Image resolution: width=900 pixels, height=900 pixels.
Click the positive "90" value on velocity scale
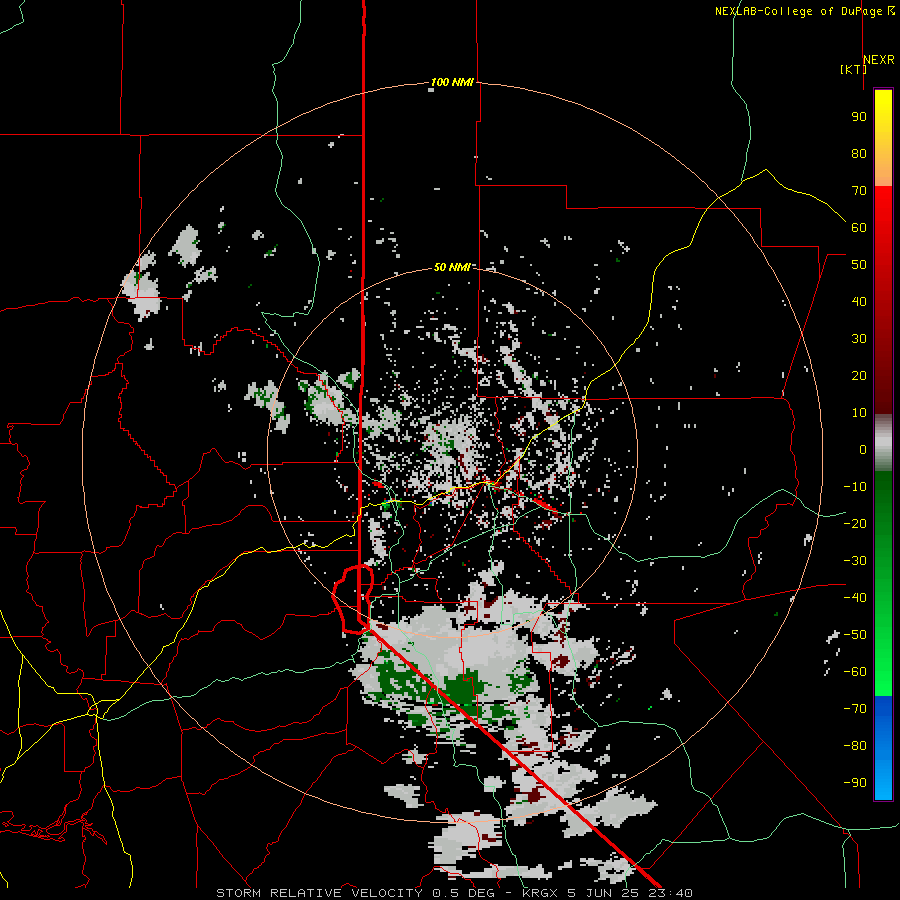(x=859, y=117)
